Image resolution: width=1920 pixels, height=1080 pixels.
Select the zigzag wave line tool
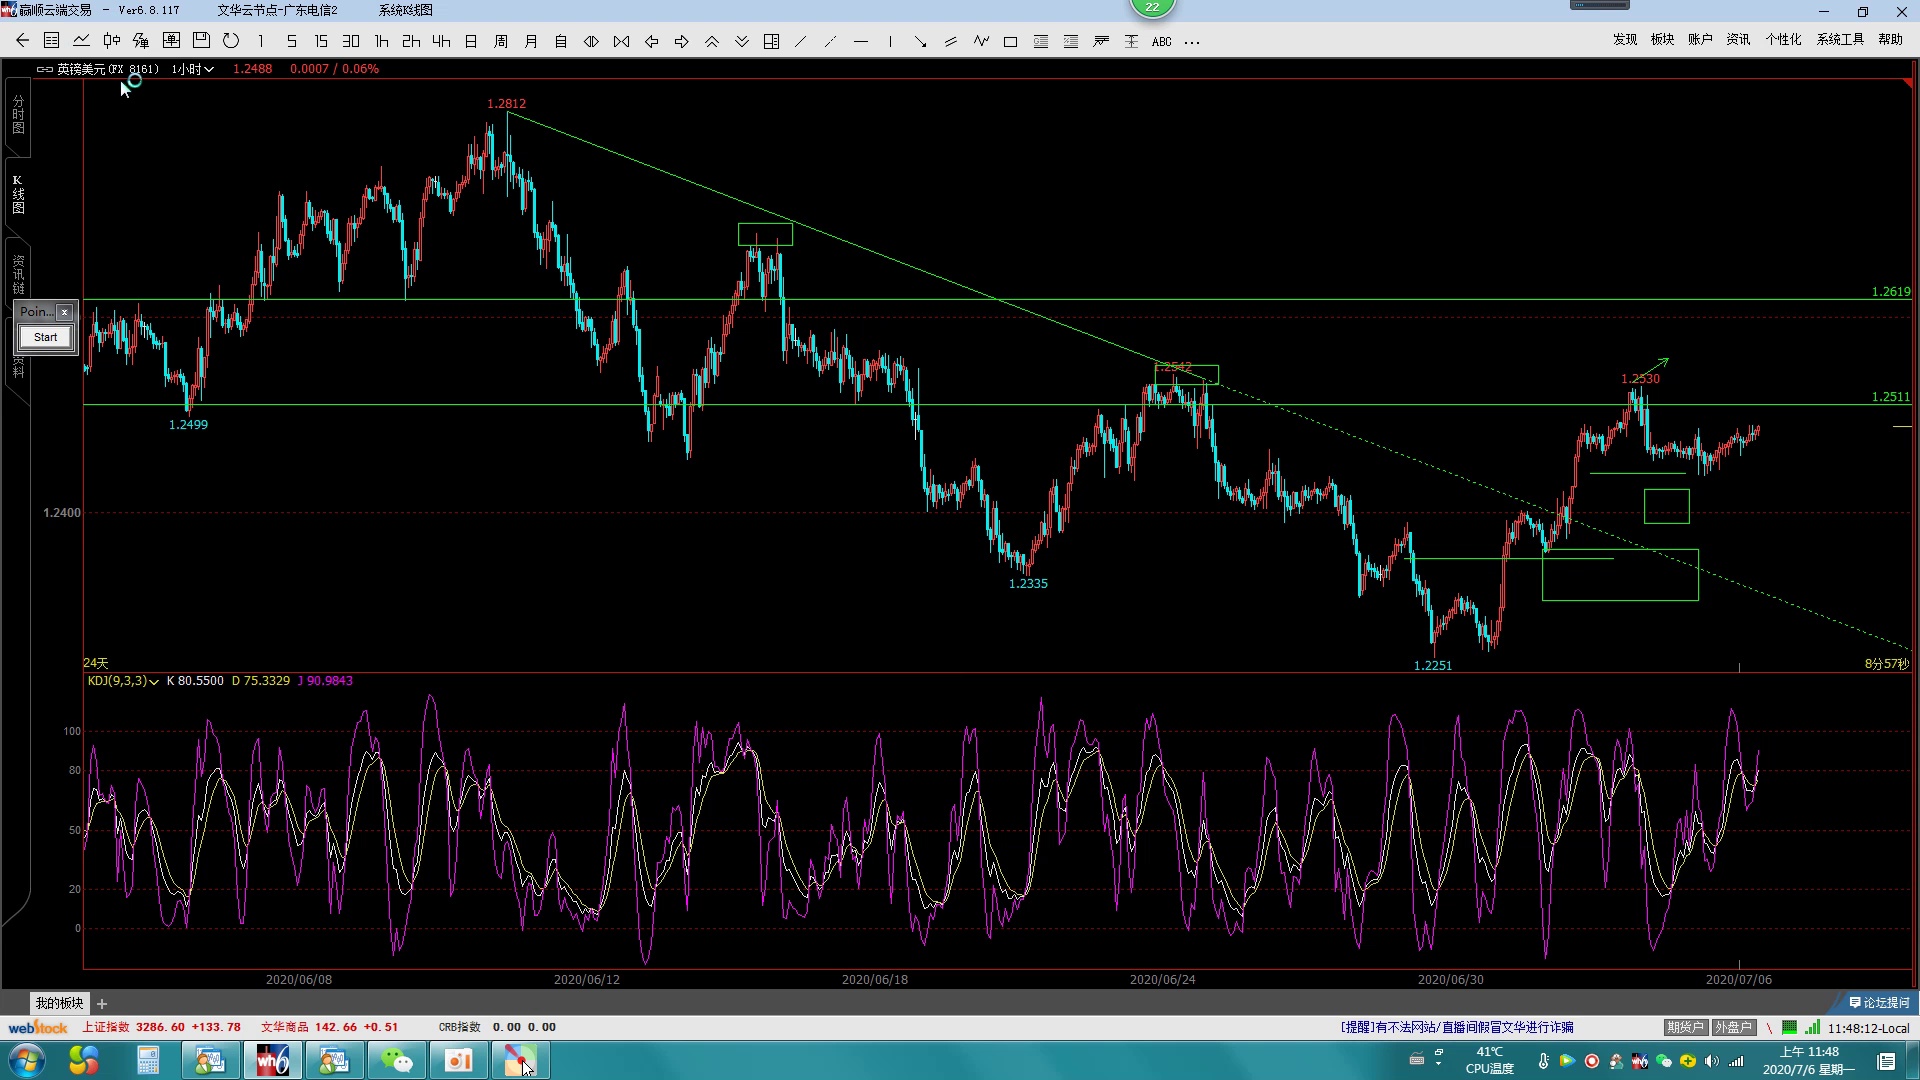coord(981,41)
